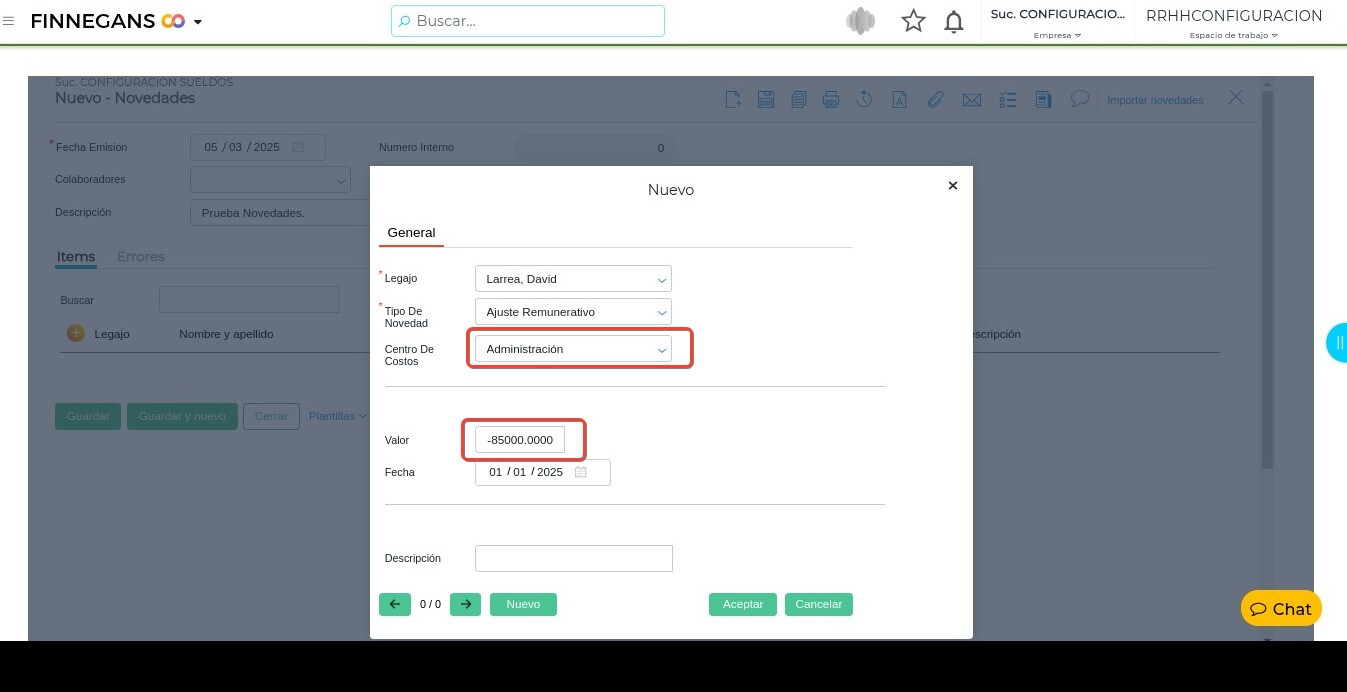Close the Nuevo dialog with X
Screen dimensions: 1347x692
(953, 185)
